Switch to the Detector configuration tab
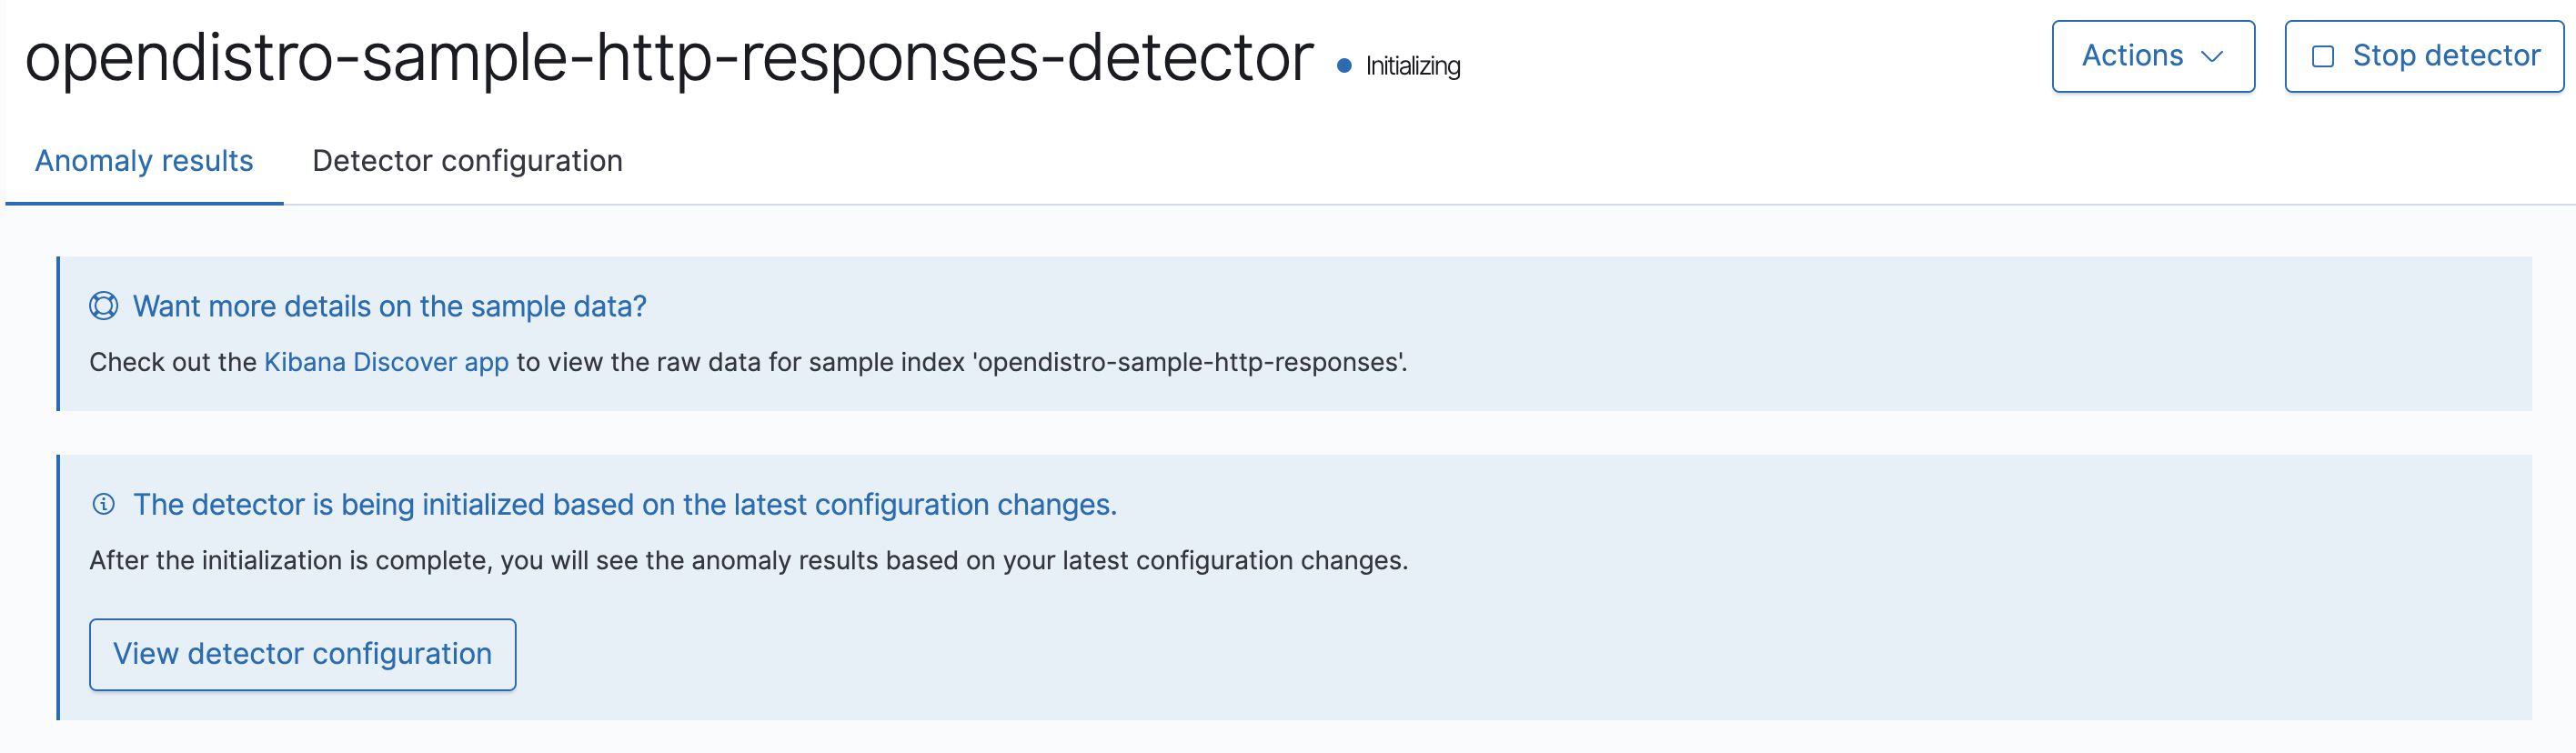 point(468,160)
